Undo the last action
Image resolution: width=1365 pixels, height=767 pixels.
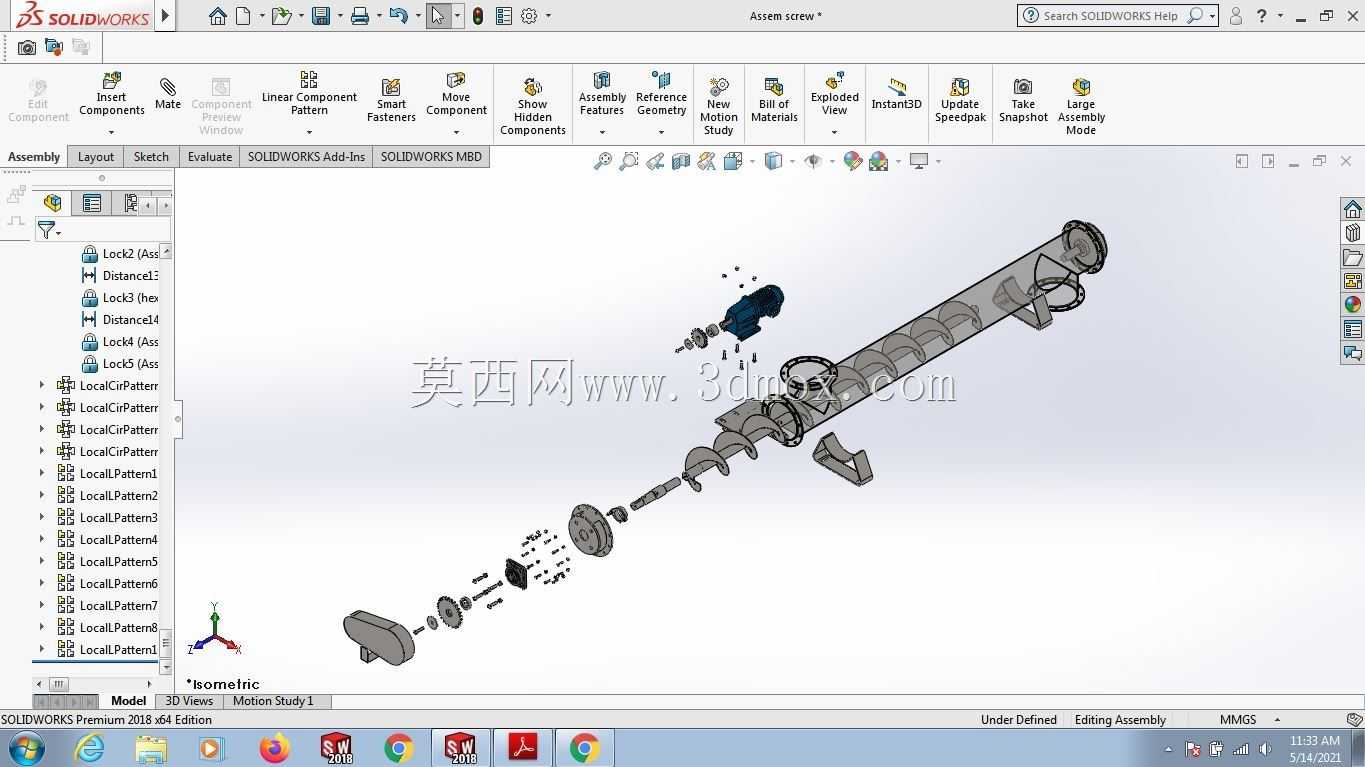(398, 16)
